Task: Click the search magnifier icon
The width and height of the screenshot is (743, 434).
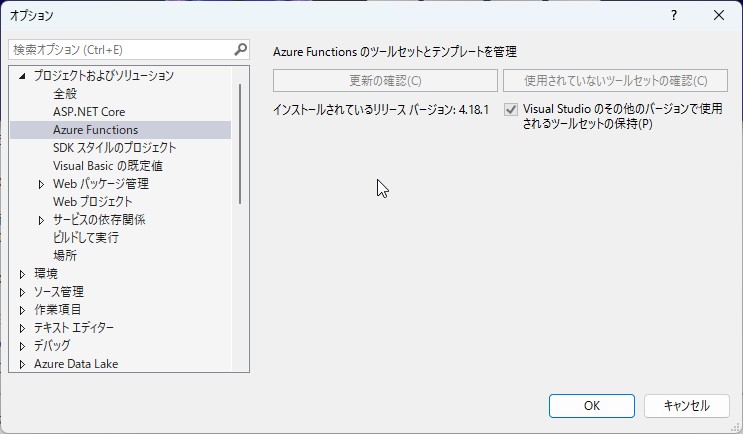Action: click(240, 49)
